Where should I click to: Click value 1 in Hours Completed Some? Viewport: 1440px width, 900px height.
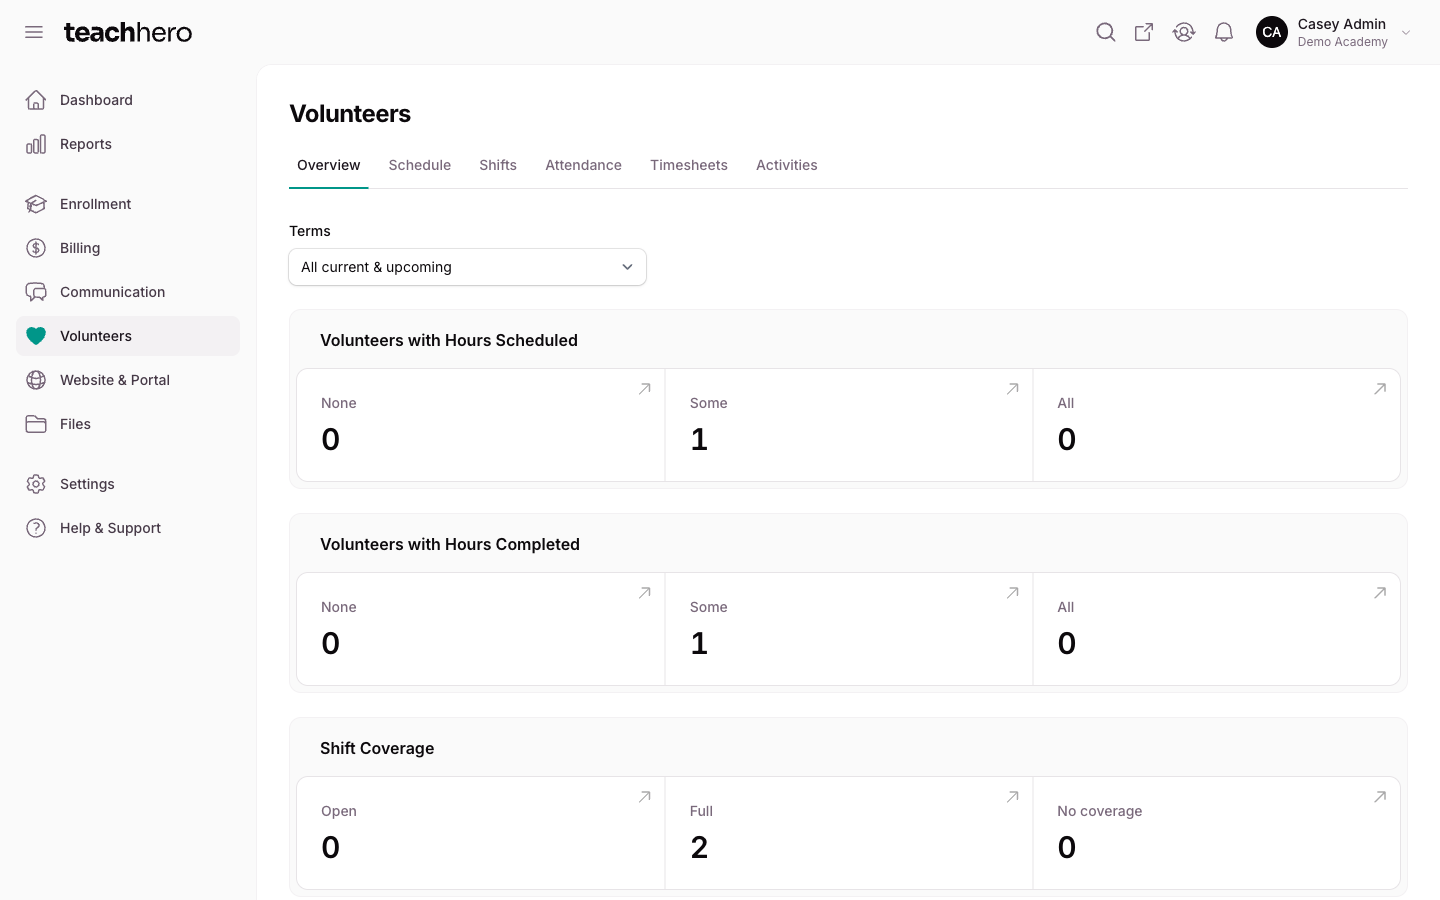(x=699, y=643)
